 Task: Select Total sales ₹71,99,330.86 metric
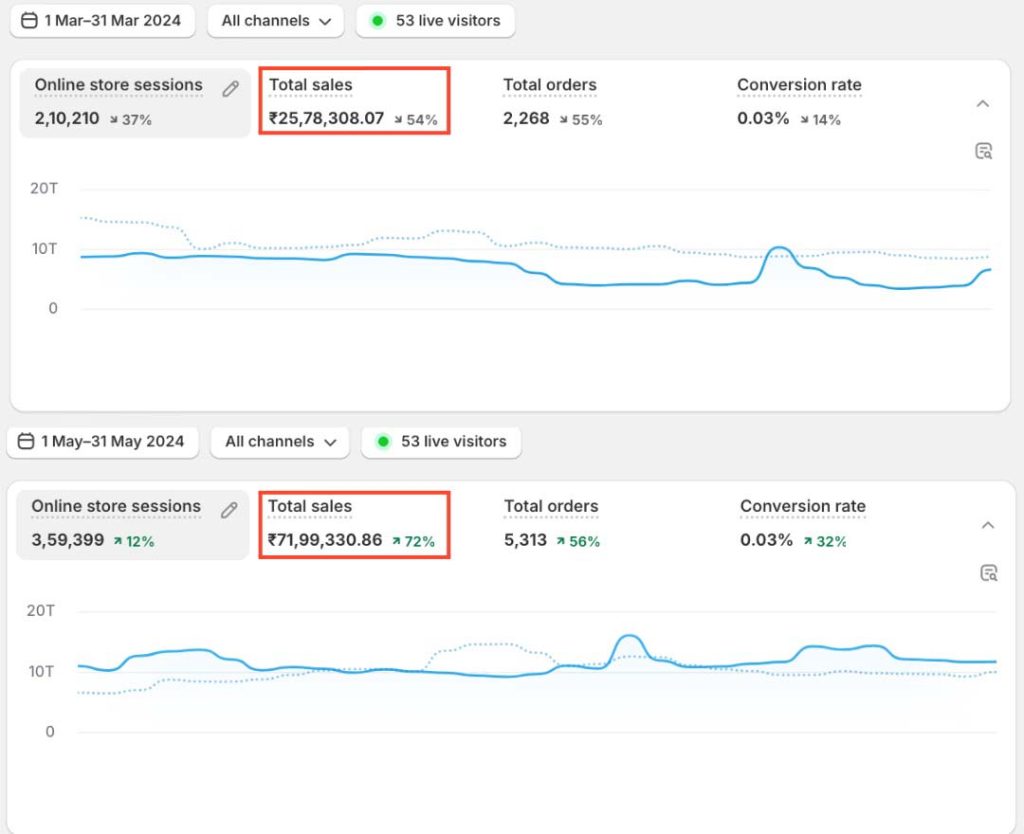[354, 523]
